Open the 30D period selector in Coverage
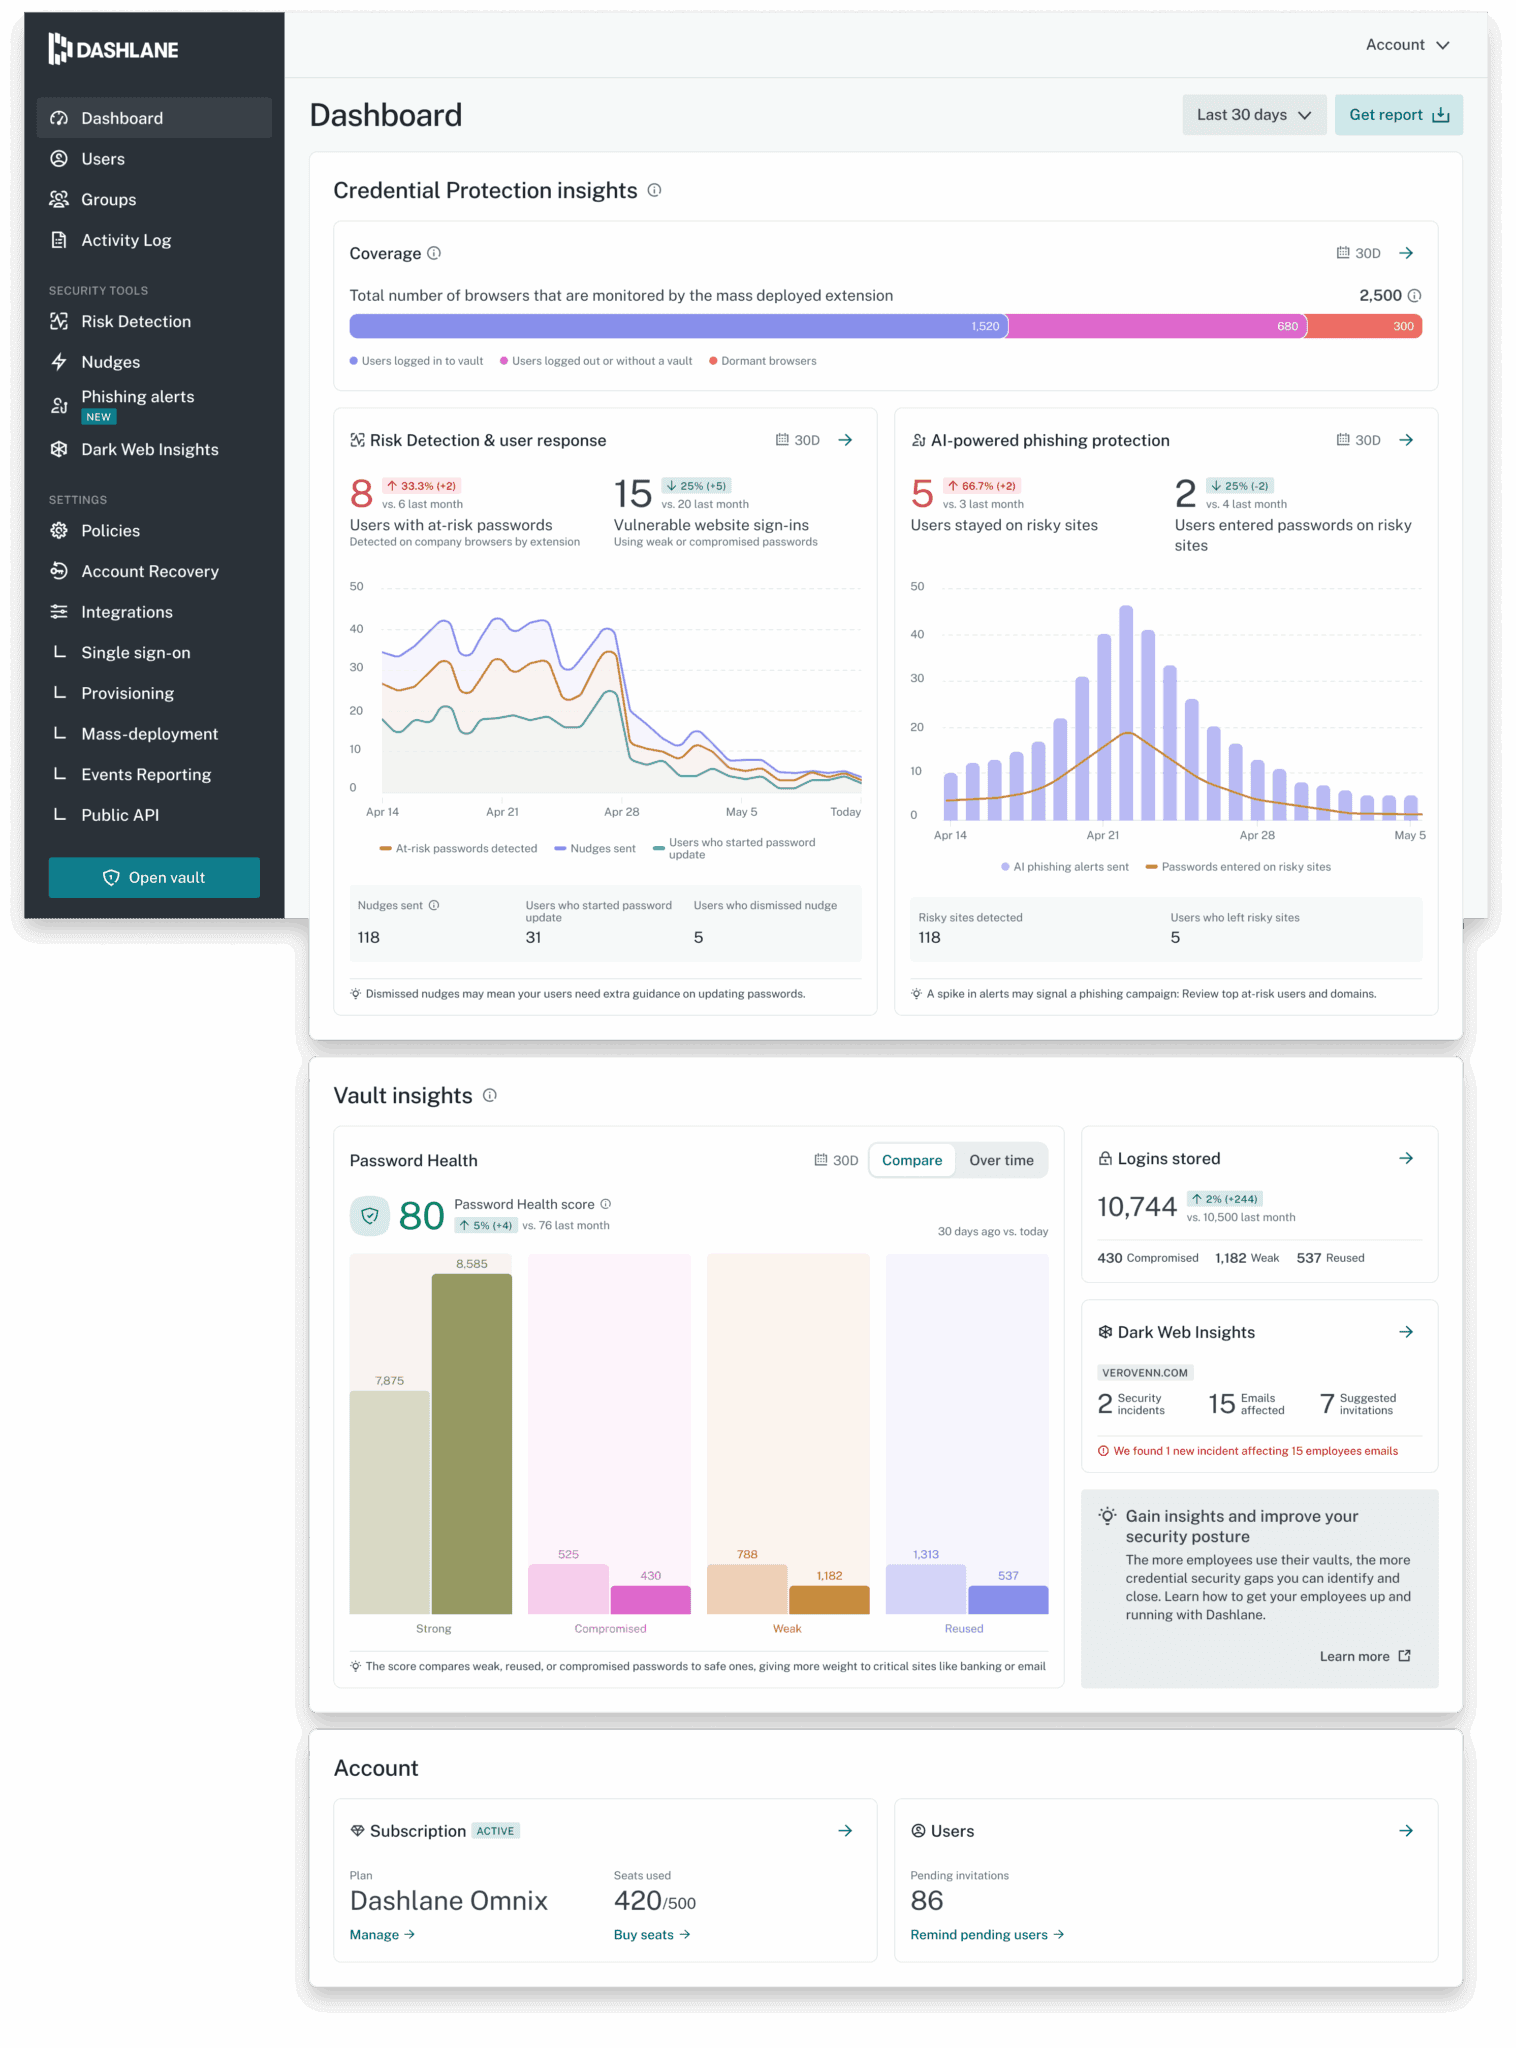This screenshot has width=1516, height=2048. coord(1359,253)
